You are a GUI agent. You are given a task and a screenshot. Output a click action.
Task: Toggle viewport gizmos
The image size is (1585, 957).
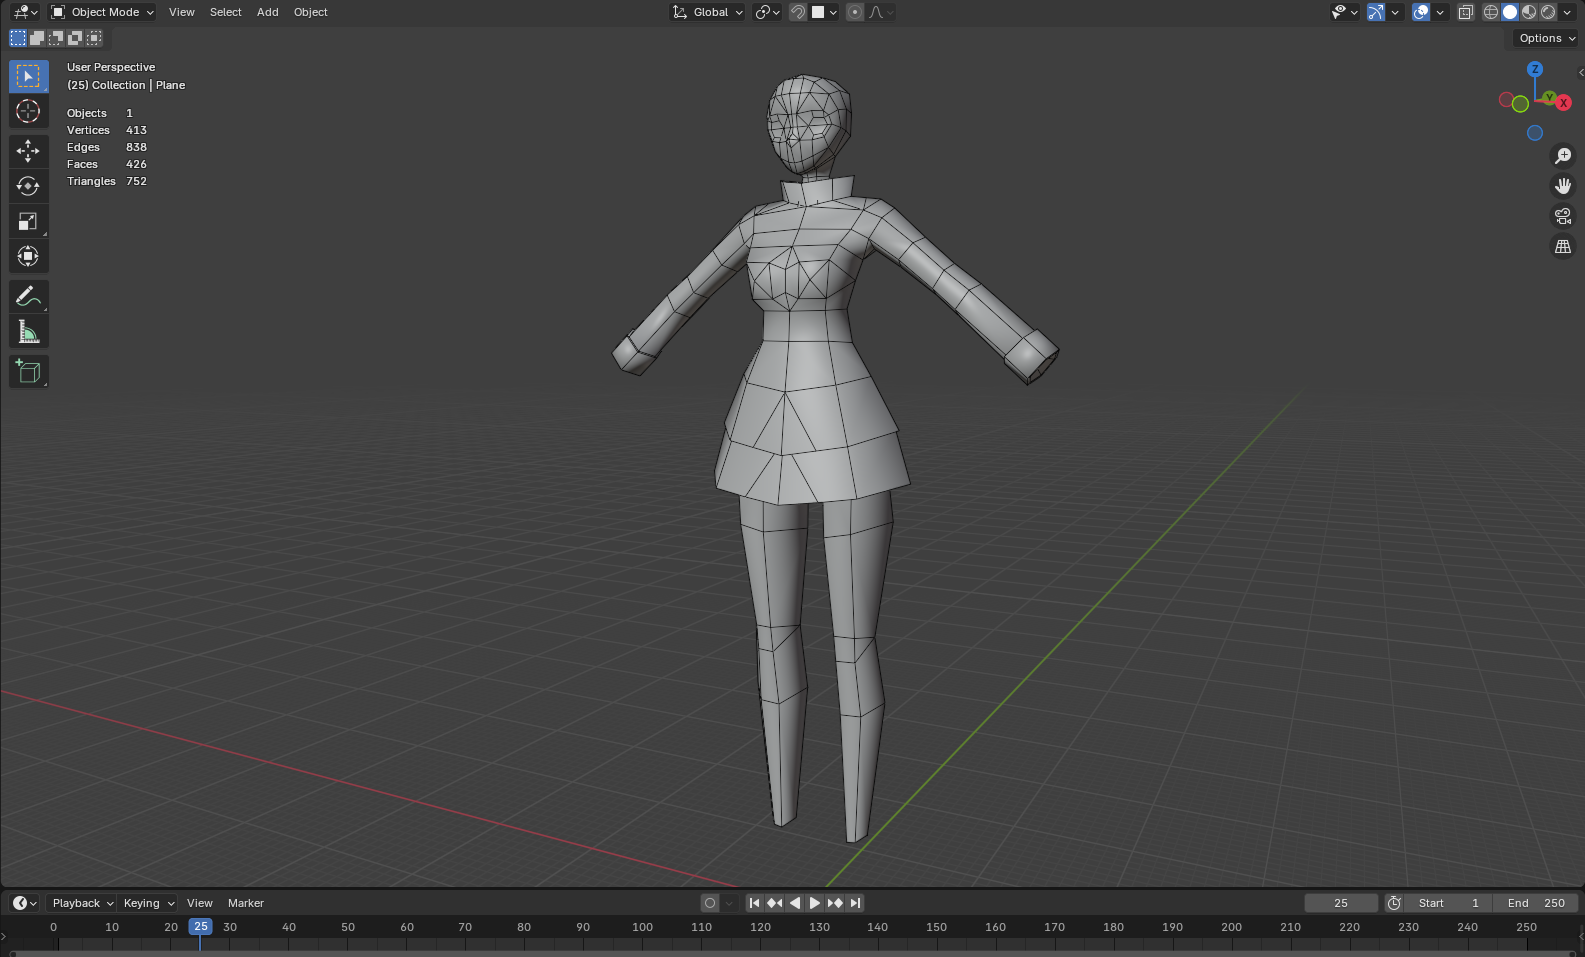pyautogui.click(x=1377, y=12)
